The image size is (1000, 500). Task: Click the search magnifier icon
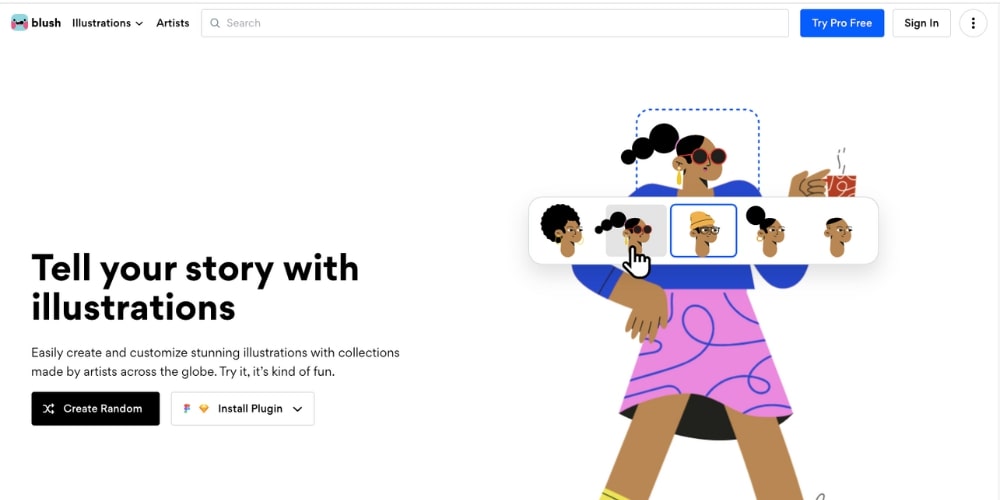(x=215, y=23)
